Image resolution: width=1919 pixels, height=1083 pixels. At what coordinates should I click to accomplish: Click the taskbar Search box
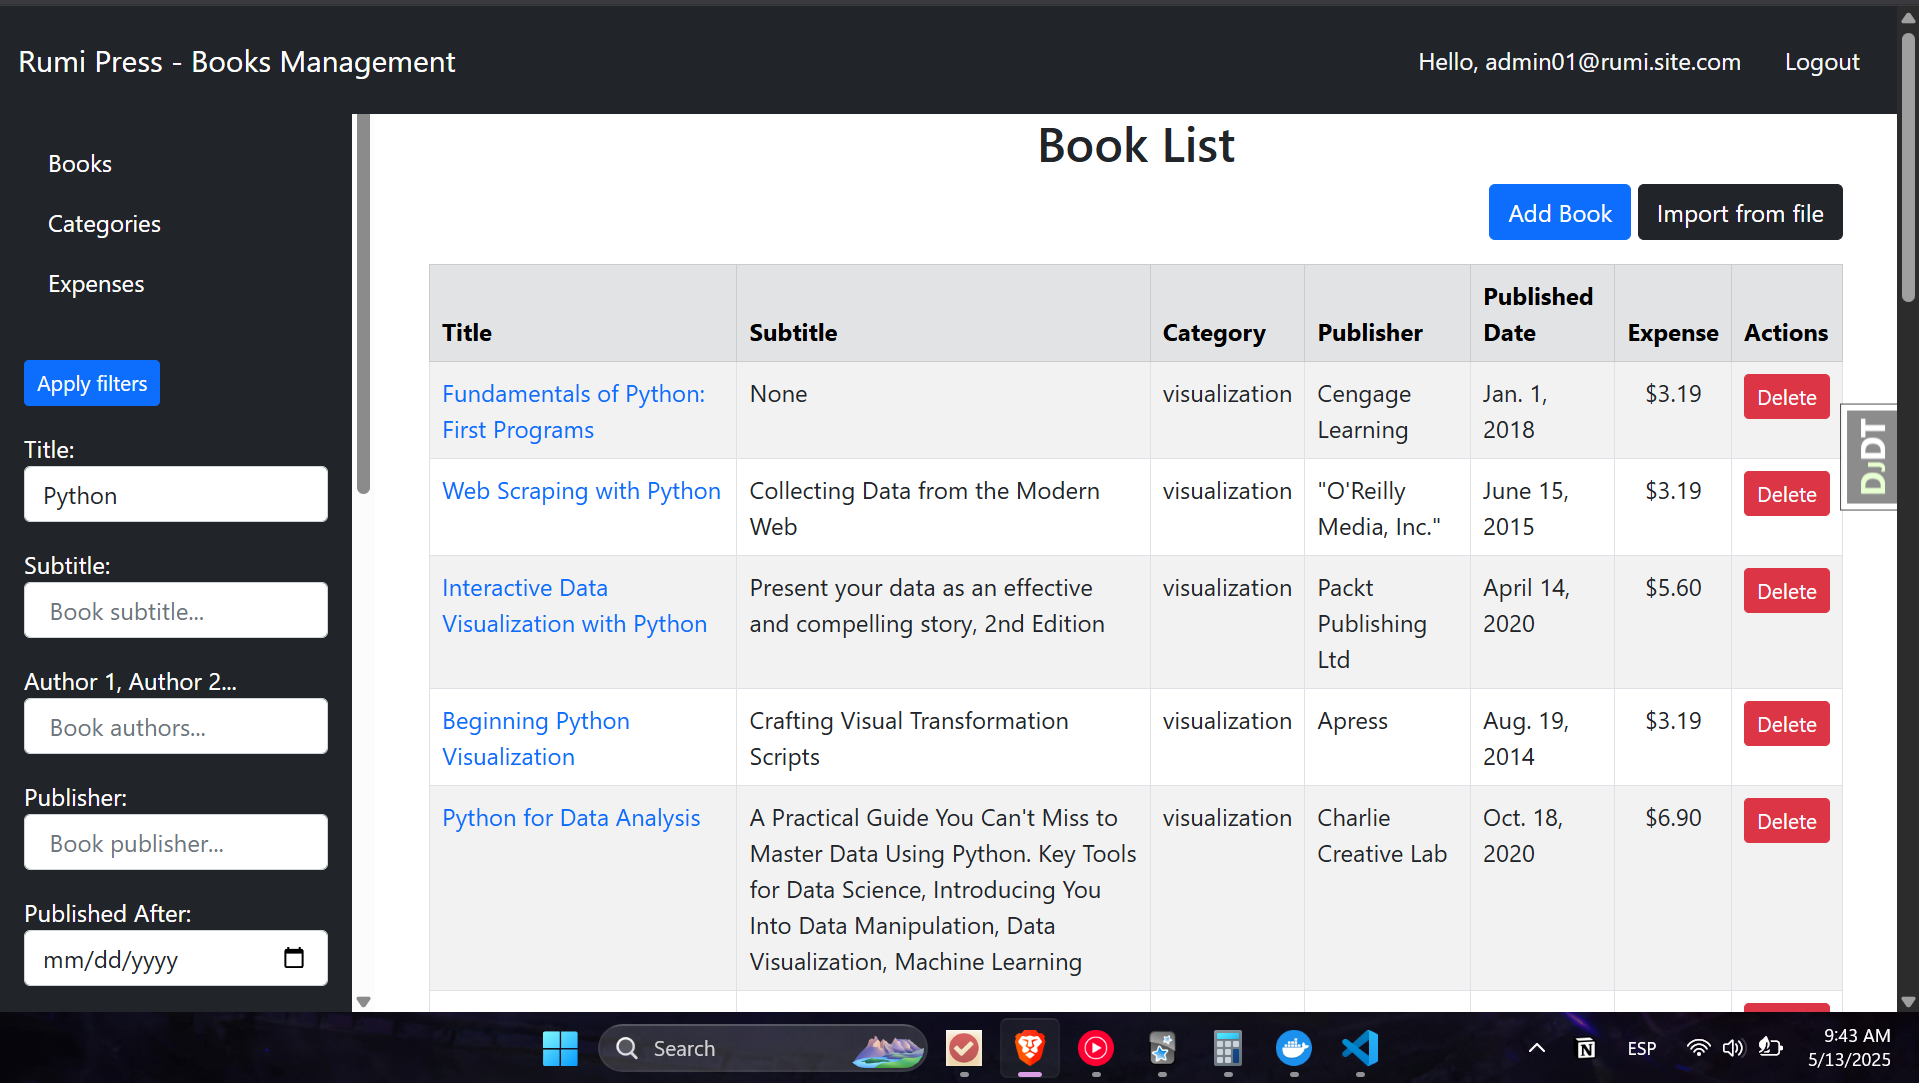click(763, 1048)
